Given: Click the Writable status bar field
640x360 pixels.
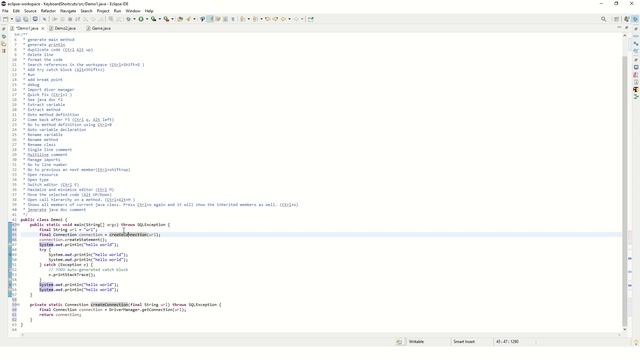Looking at the screenshot, I should [x=416, y=342].
